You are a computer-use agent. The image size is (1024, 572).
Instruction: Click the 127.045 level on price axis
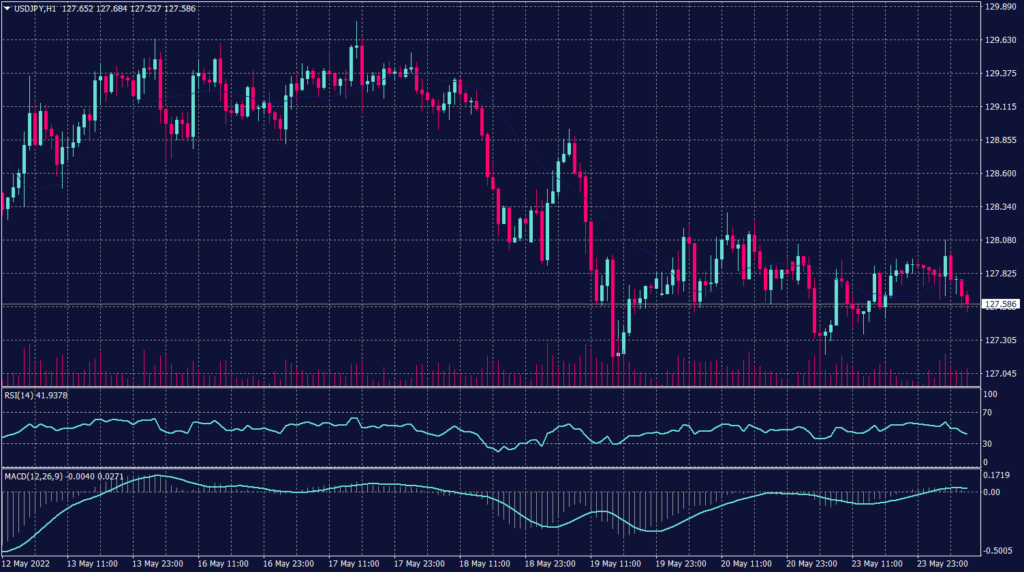1000,374
